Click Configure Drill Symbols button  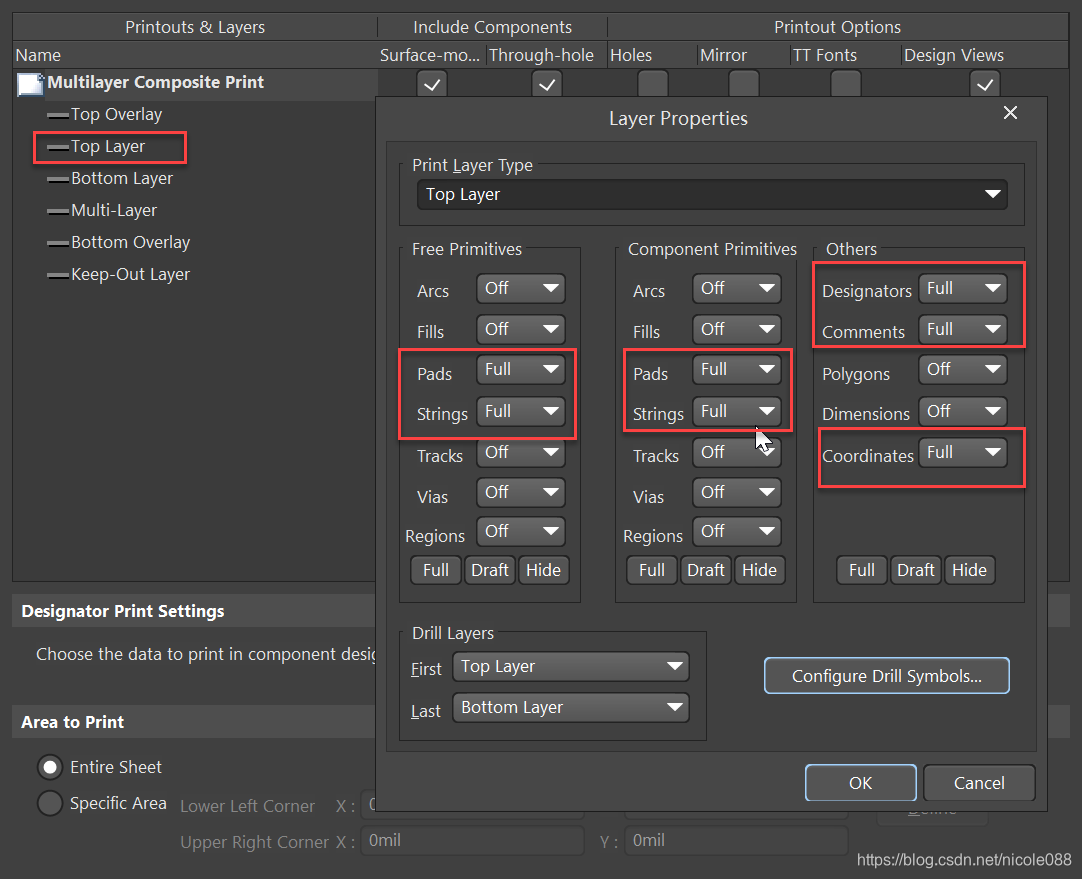pos(886,676)
